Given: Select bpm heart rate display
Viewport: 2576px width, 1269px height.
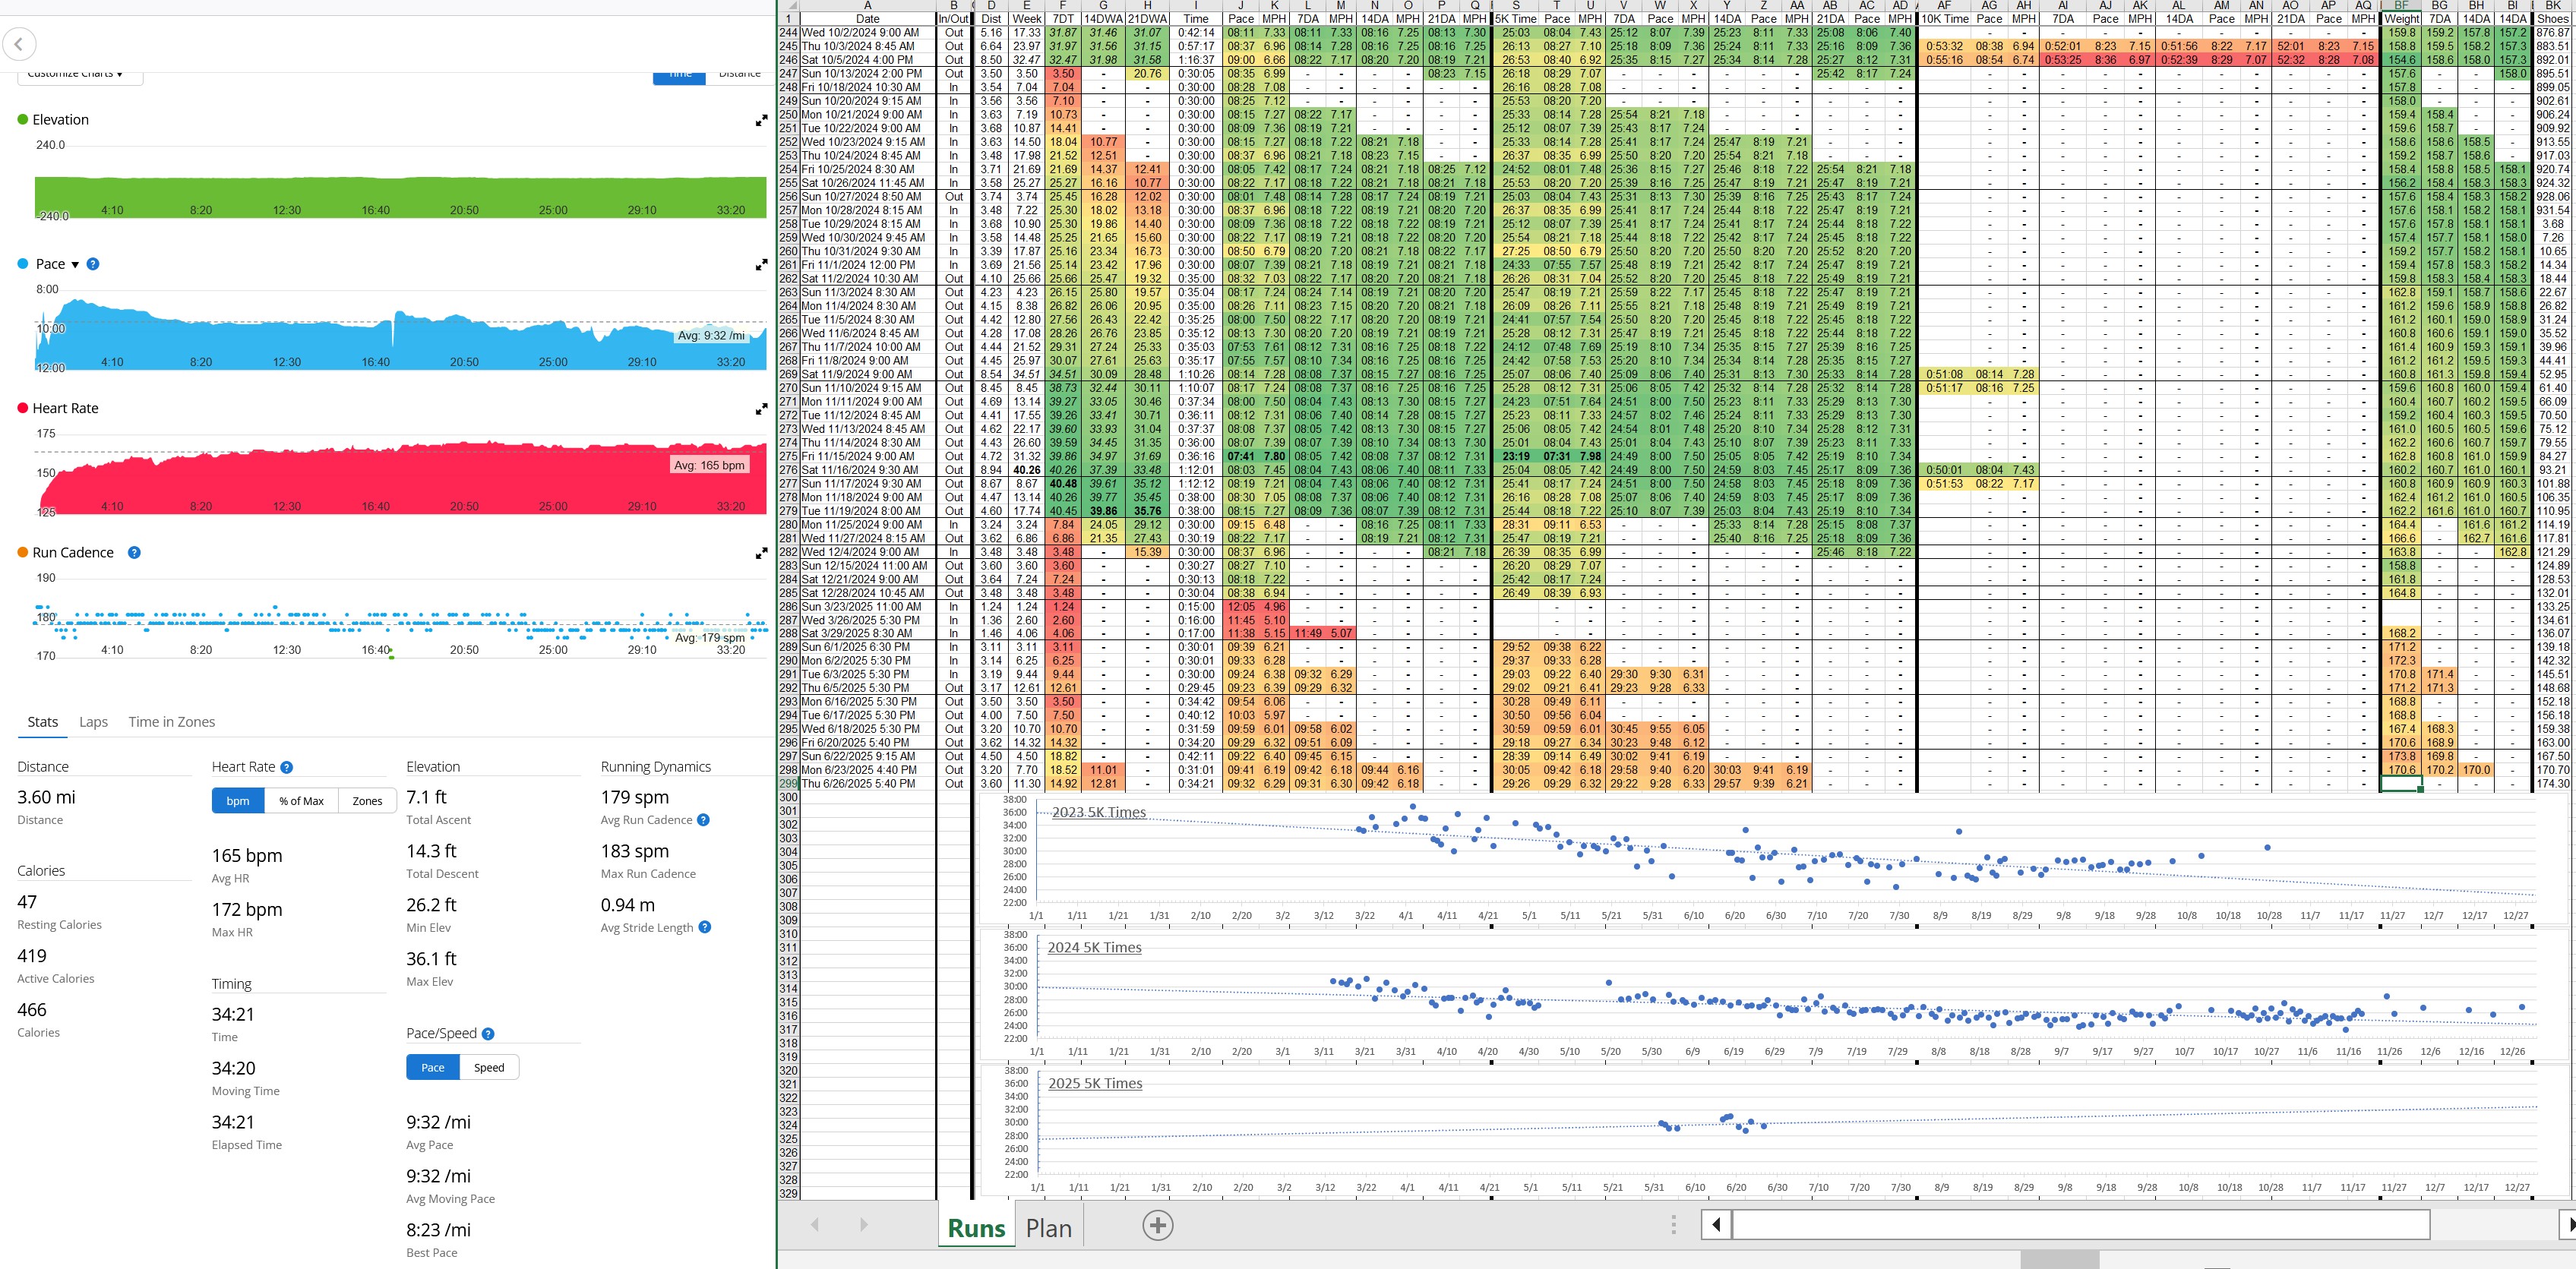Looking at the screenshot, I should (x=238, y=801).
